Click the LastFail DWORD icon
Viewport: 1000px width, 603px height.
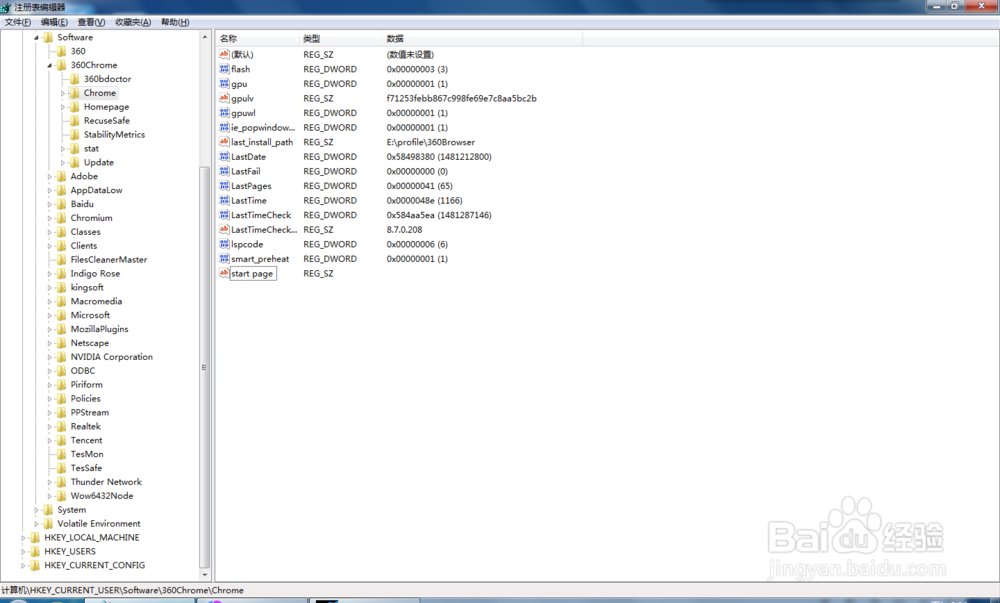click(224, 171)
